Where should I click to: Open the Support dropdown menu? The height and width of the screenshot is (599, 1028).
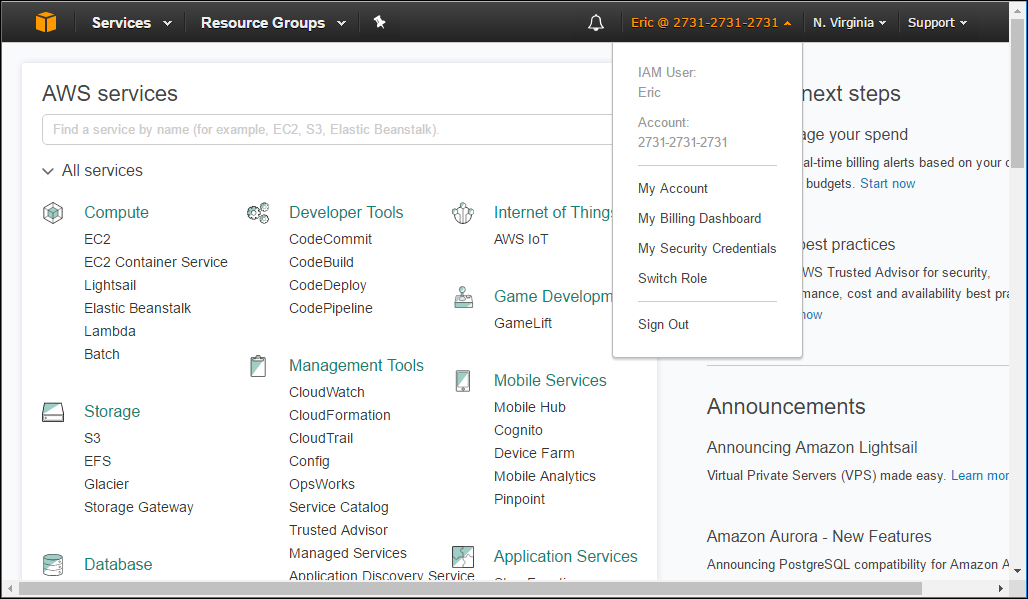pyautogui.click(x=938, y=22)
